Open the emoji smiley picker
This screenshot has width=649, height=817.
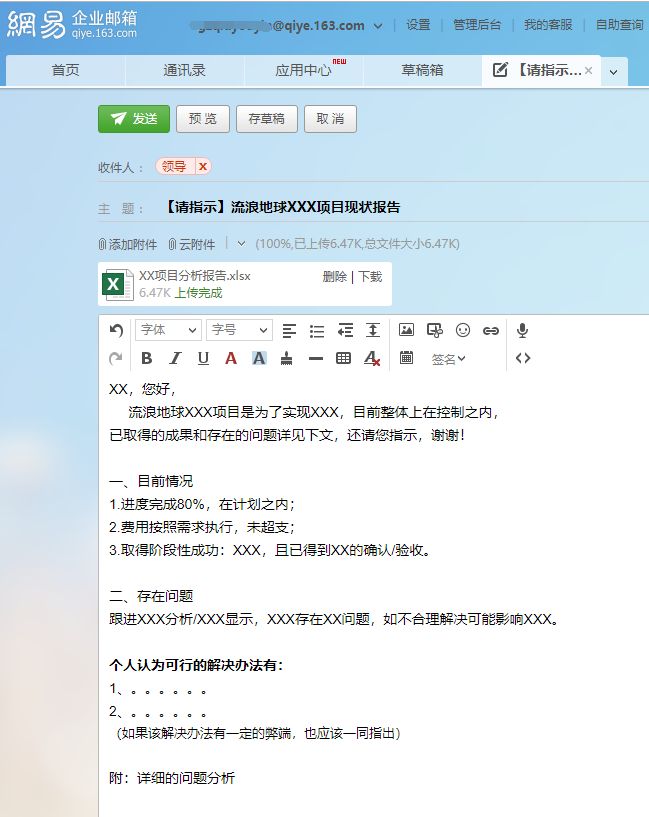462,330
